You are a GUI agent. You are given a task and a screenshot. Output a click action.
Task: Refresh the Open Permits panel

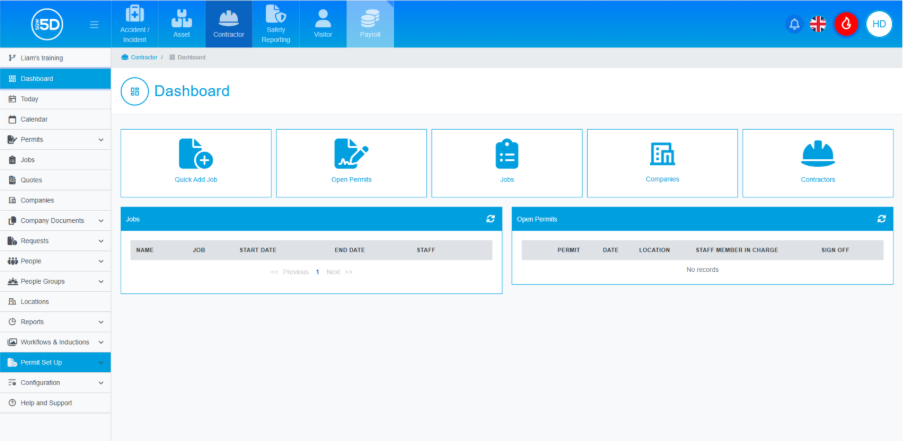881,218
